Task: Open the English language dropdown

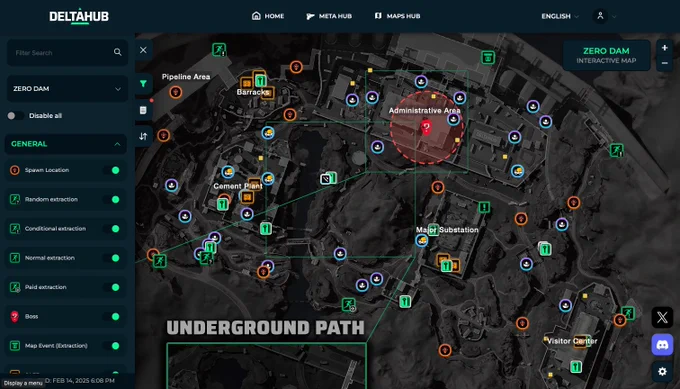Action: [x=560, y=16]
